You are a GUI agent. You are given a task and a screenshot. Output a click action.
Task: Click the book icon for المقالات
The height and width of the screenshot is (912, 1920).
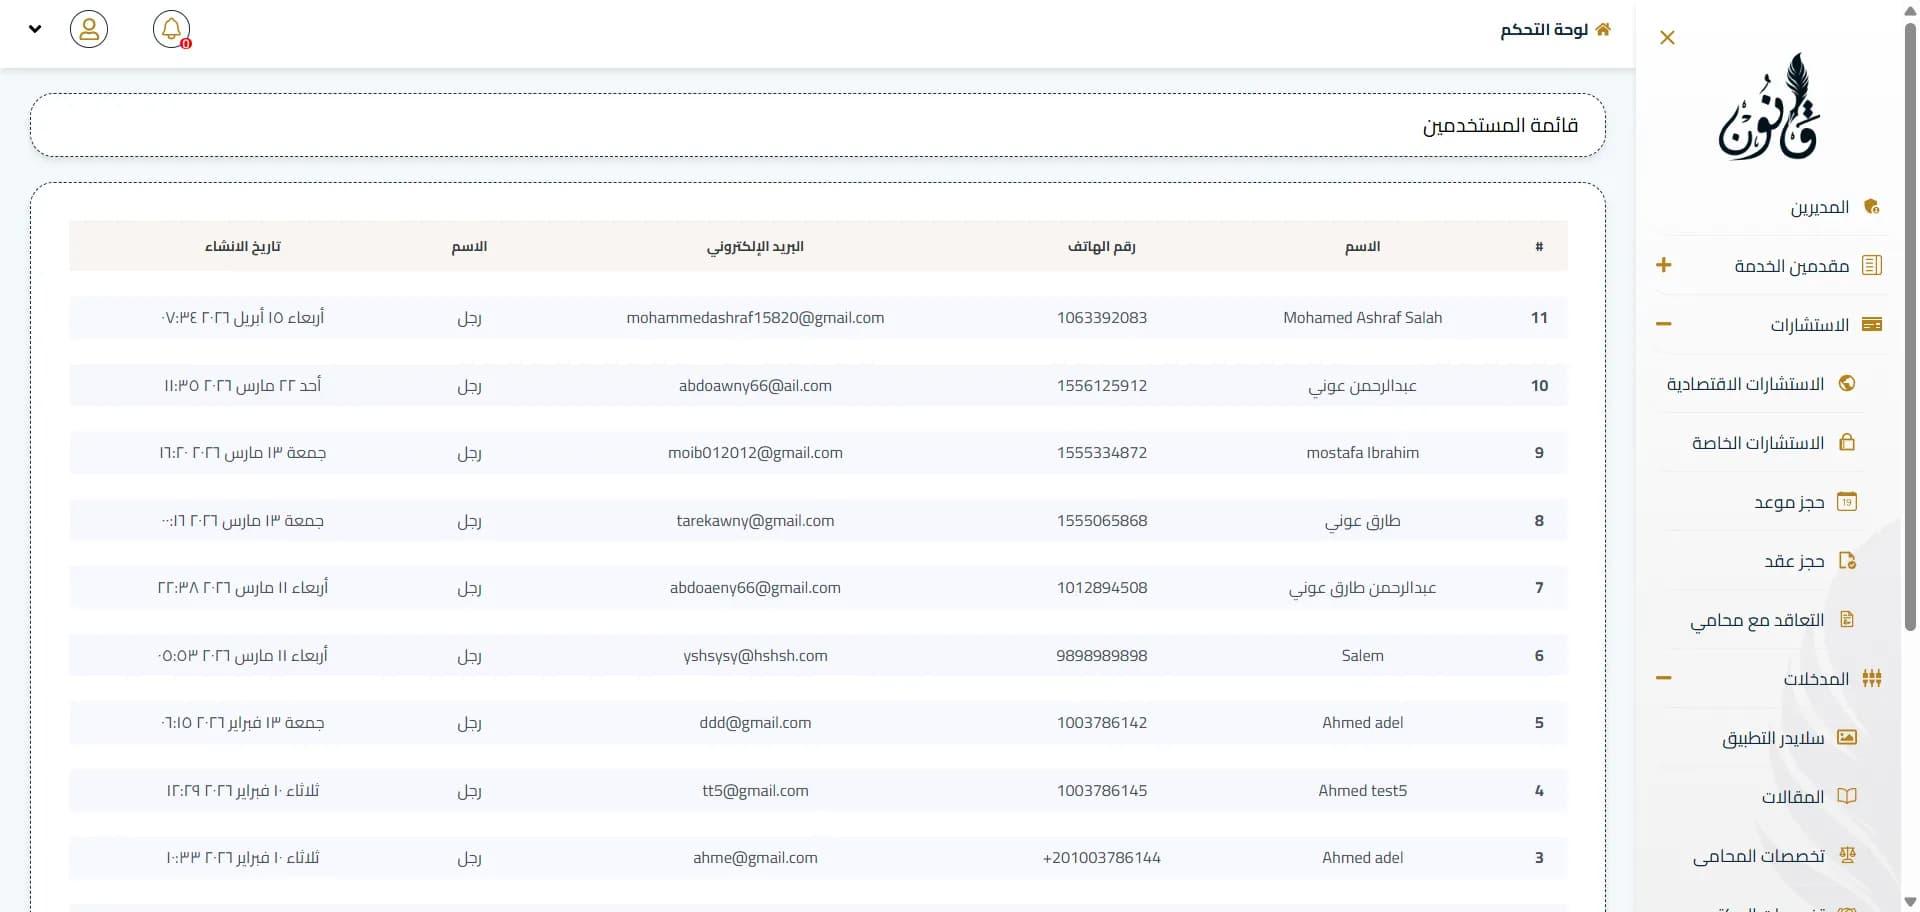pos(1847,796)
